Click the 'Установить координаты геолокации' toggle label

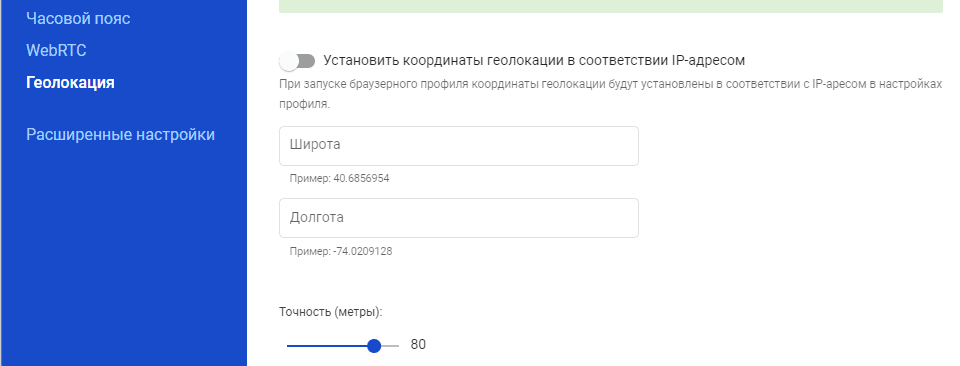(x=534, y=61)
